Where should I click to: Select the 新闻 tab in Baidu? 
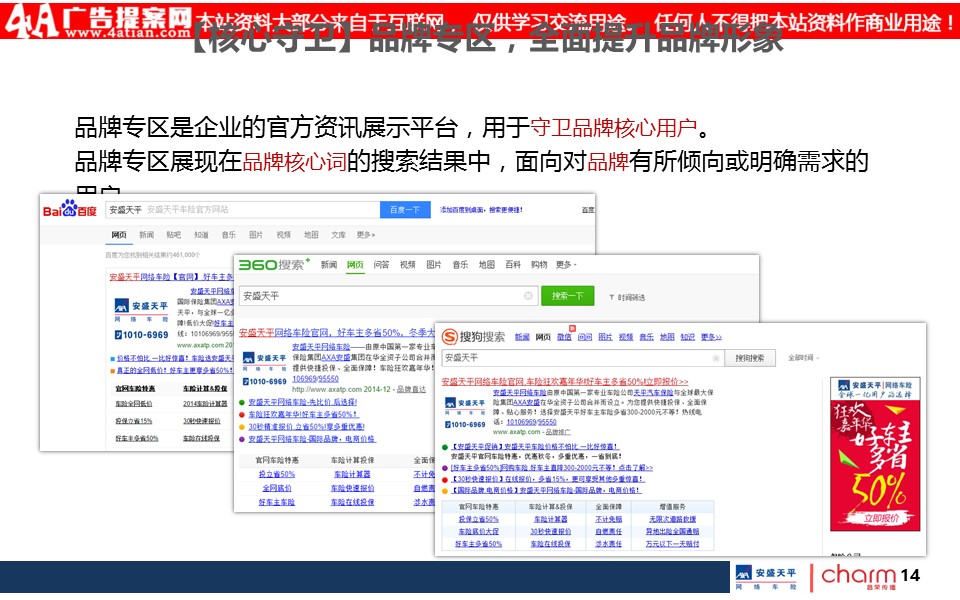coord(146,234)
